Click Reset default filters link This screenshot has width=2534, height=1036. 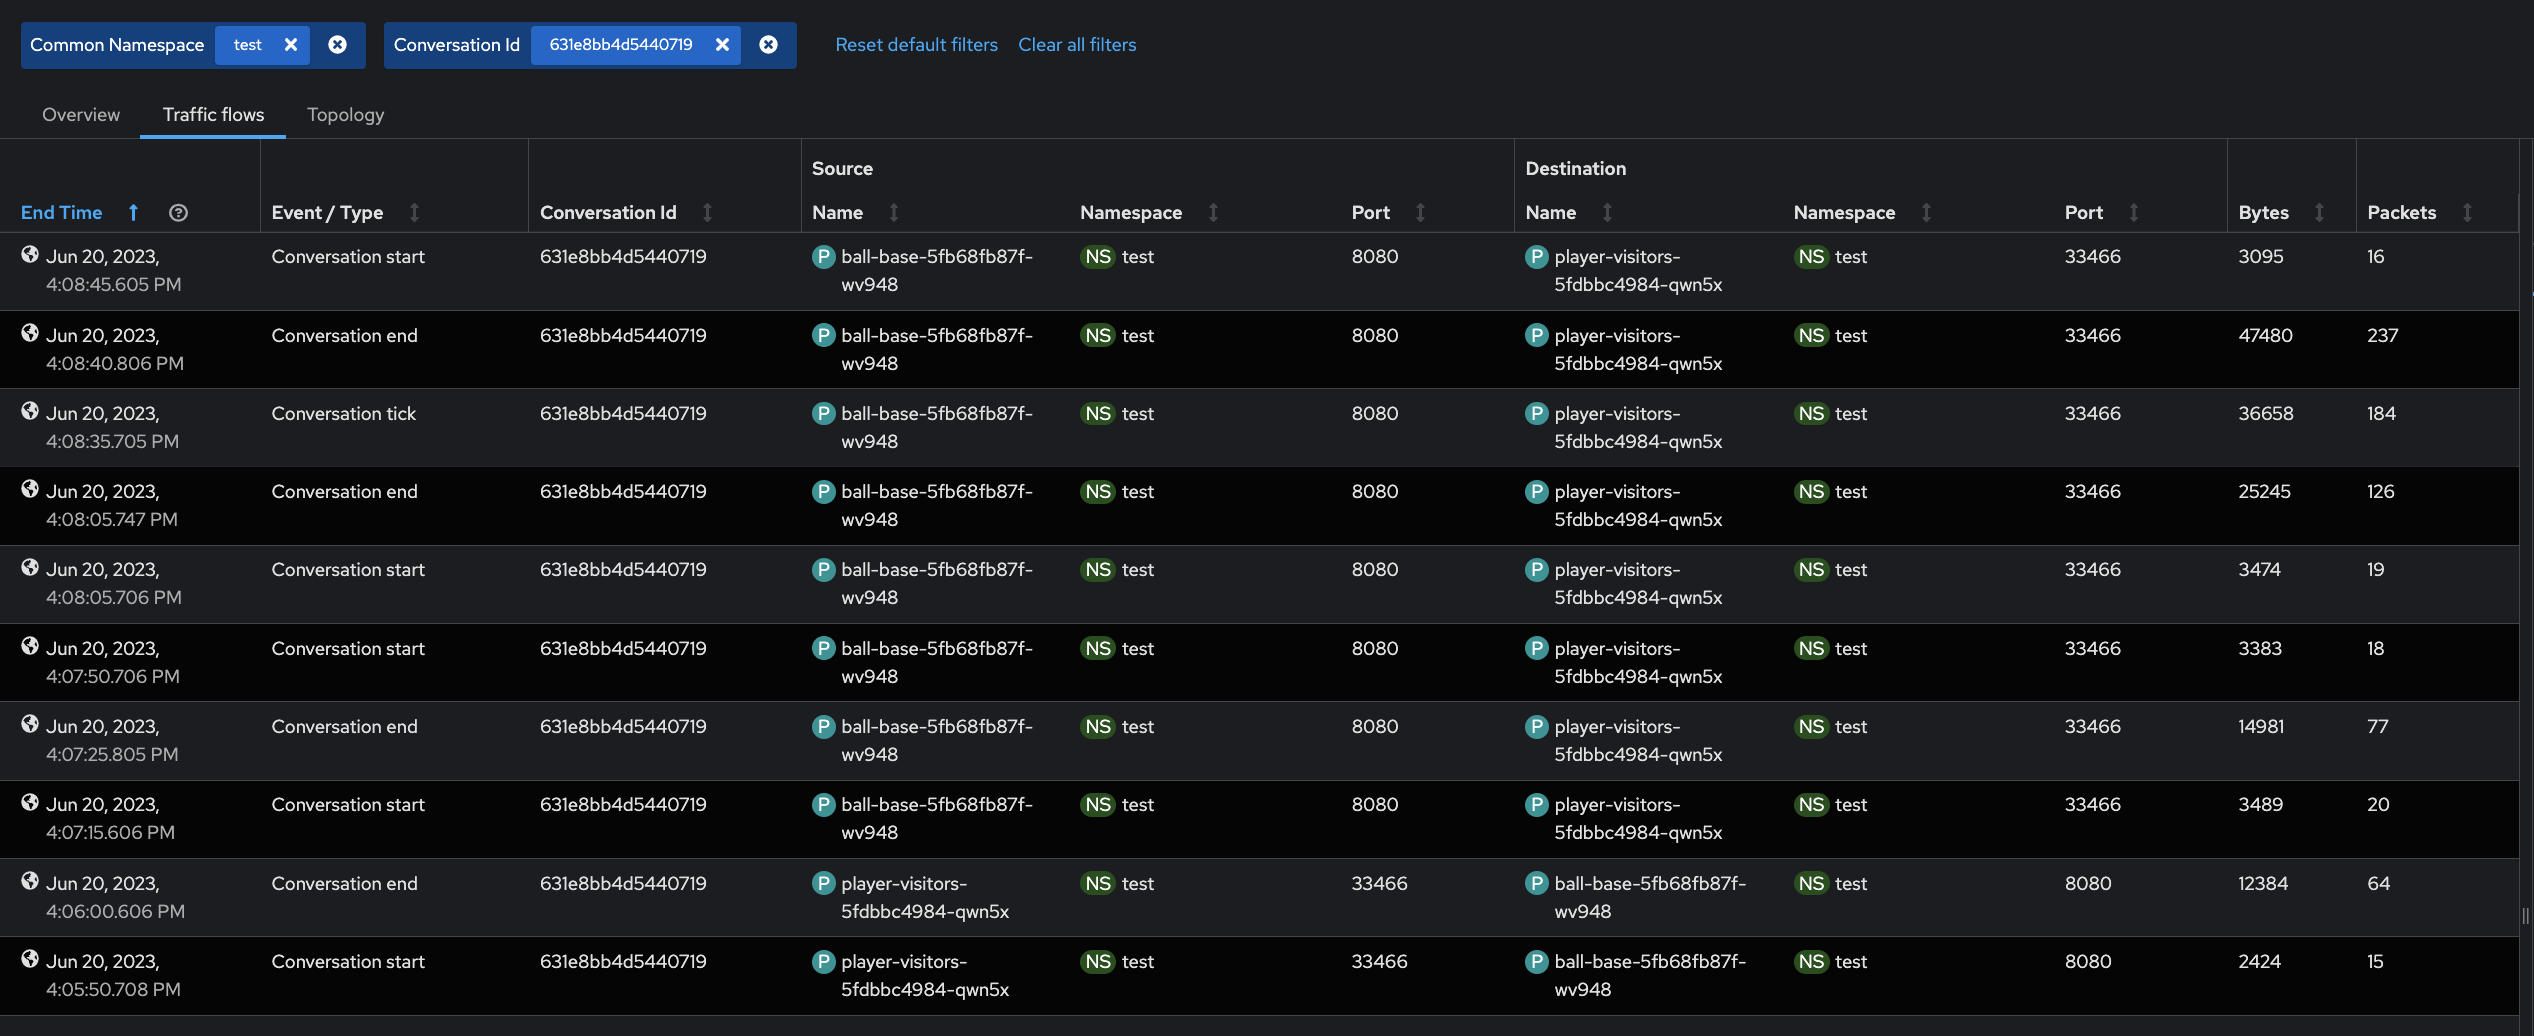916,45
